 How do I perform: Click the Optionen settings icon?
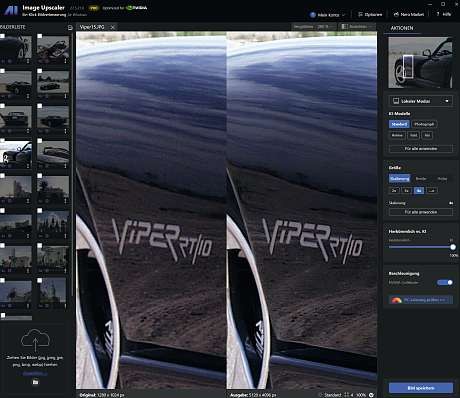point(360,14)
